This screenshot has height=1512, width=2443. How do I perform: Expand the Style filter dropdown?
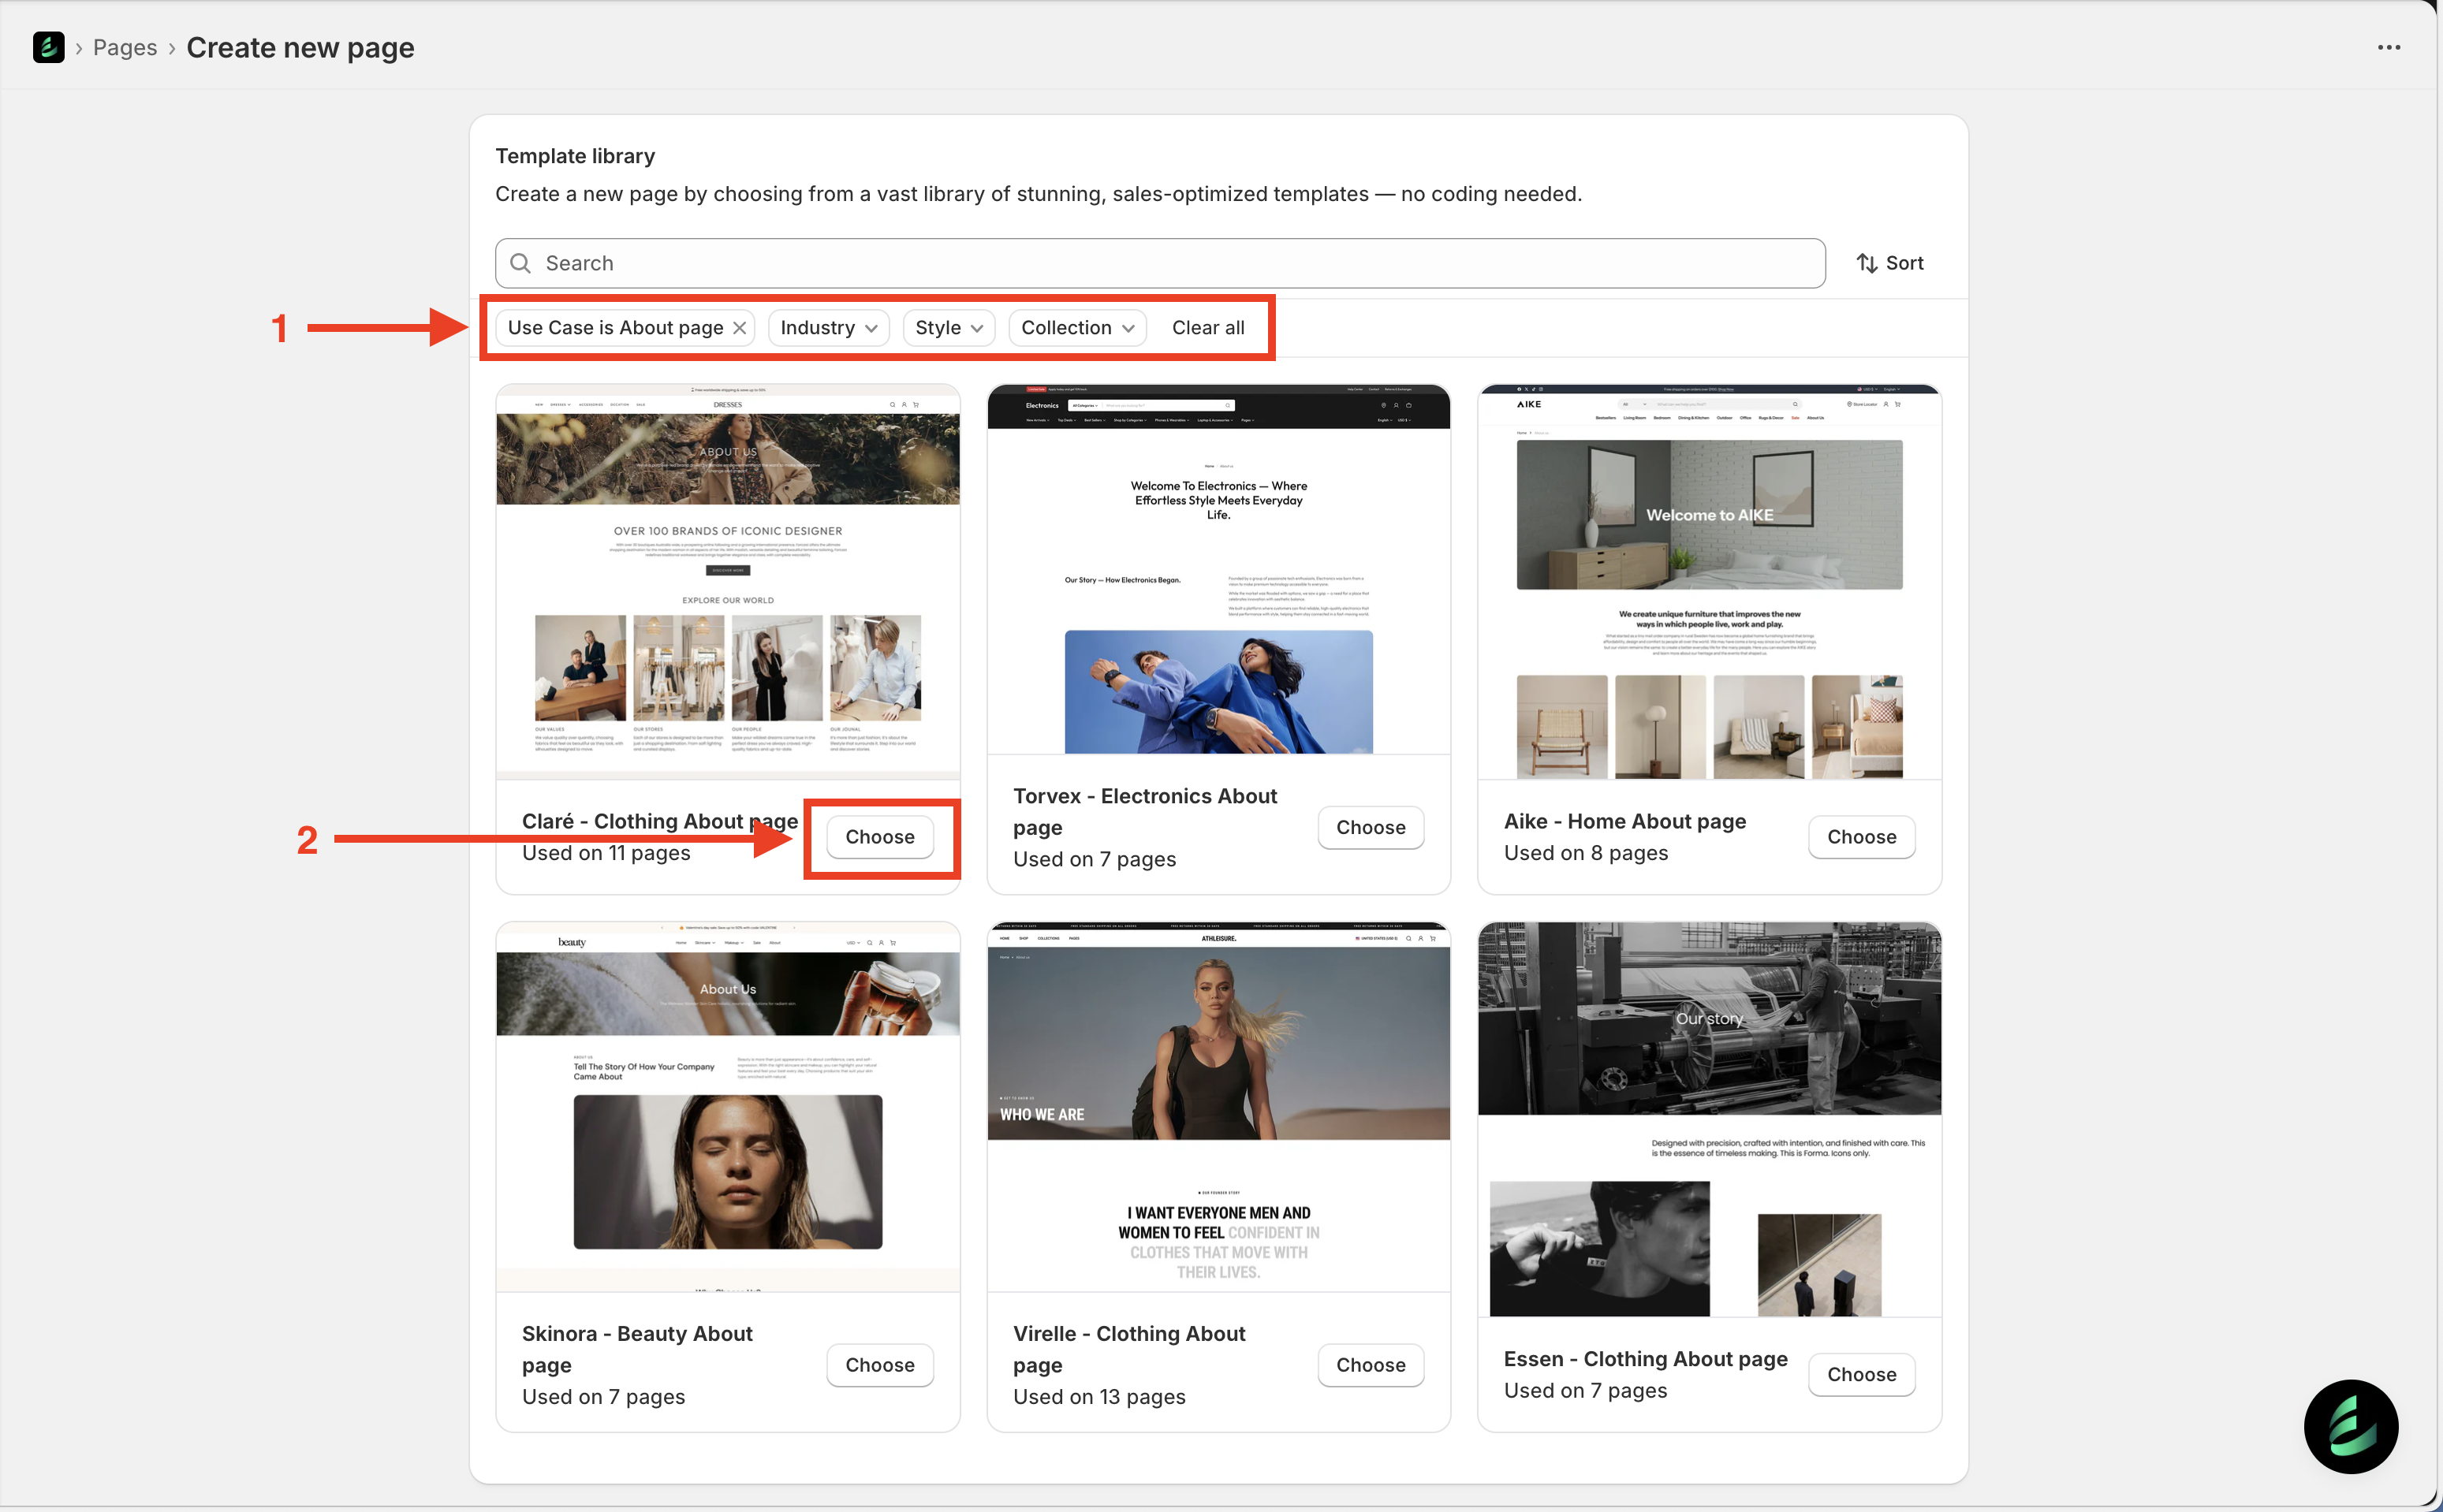[948, 328]
